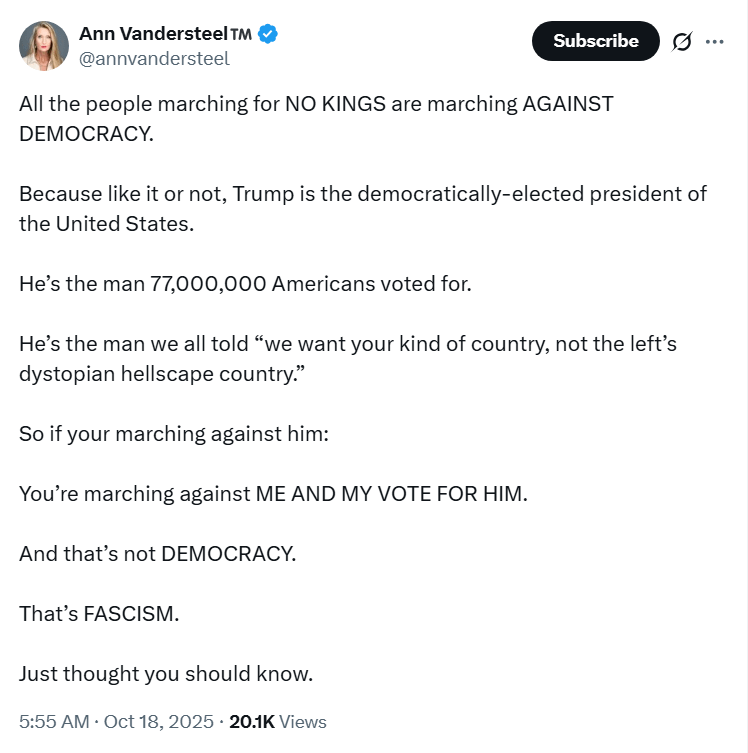
Task: Click the TM symbol beside the name
Action: pyautogui.click(x=241, y=35)
